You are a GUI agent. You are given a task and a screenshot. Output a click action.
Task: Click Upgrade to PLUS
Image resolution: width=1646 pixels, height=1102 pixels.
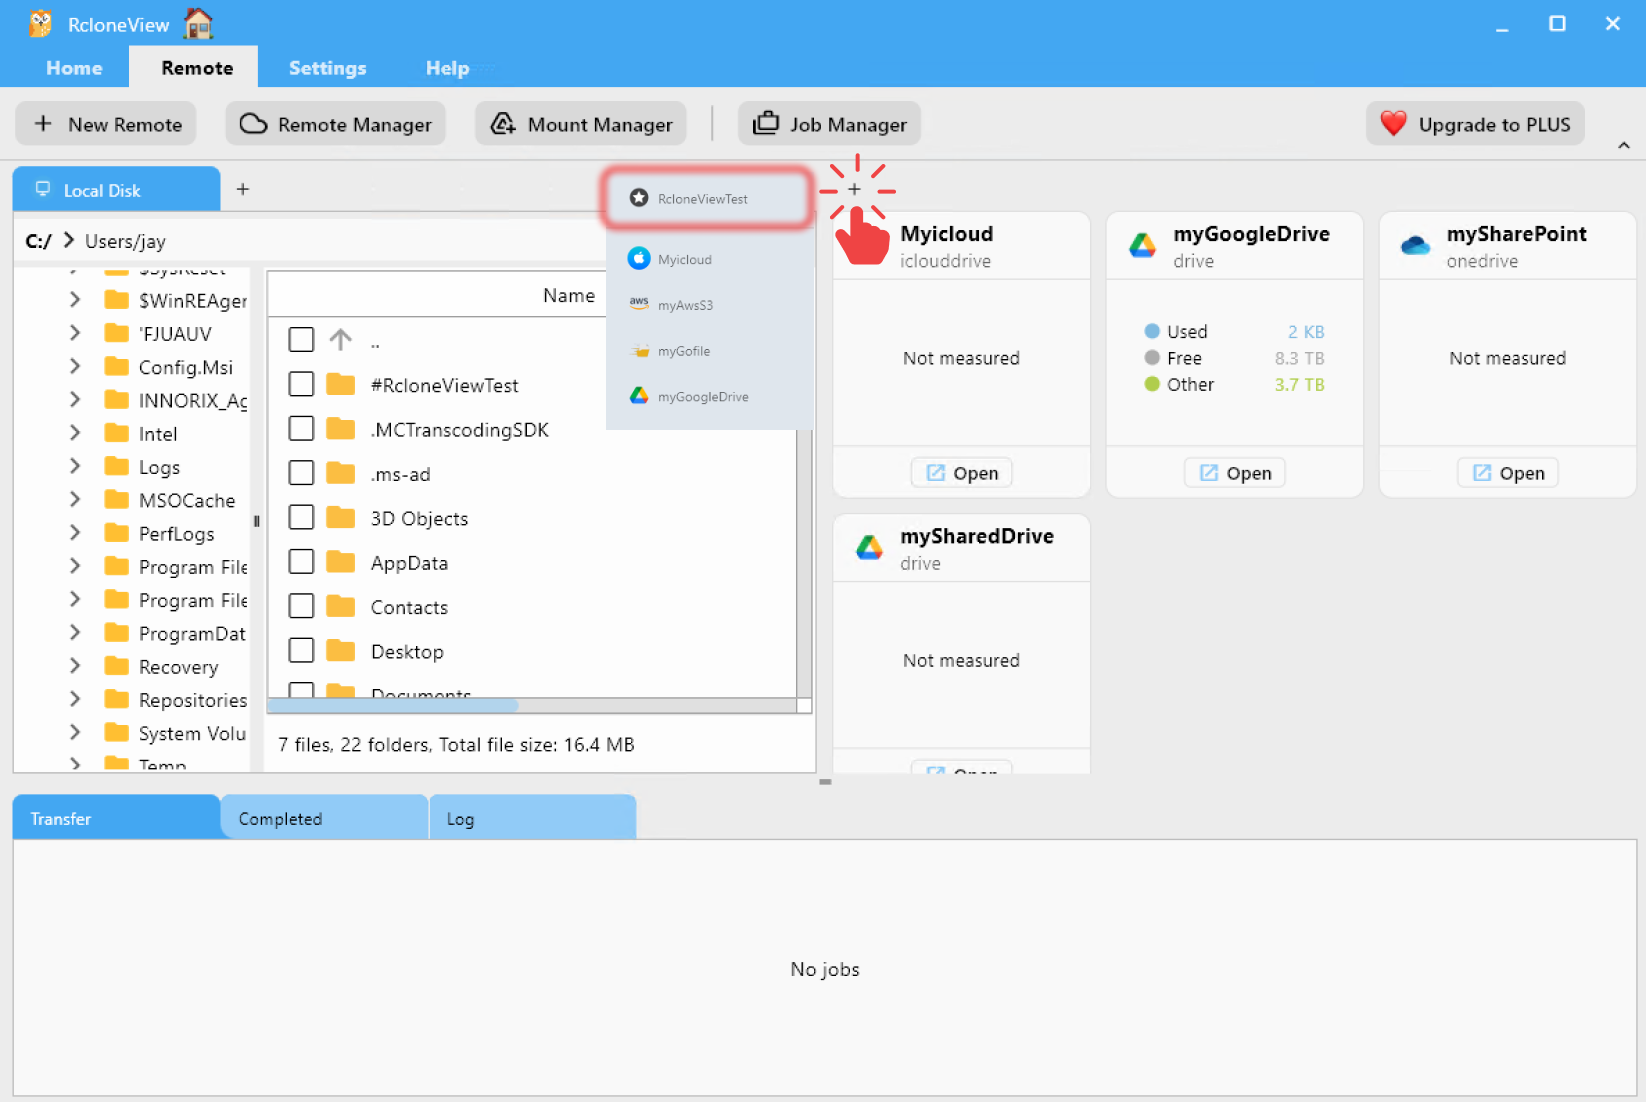(1474, 123)
